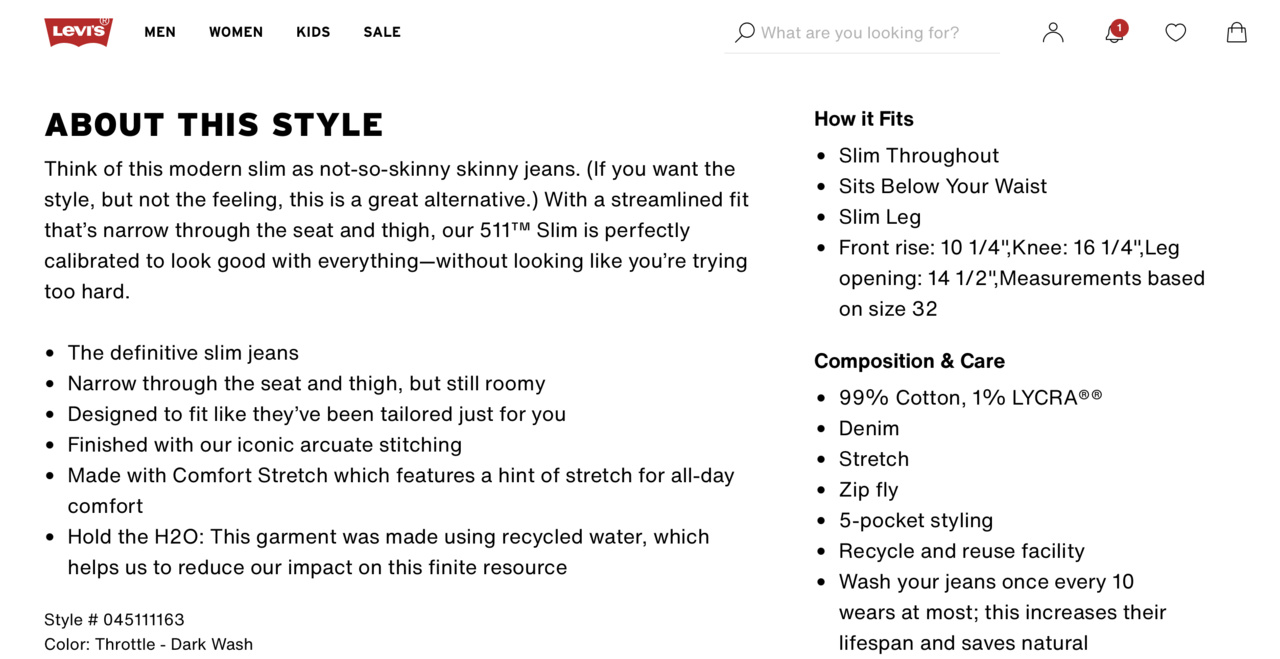Click 'The definitive slim jeans' bullet
The image size is (1280, 659).
(x=183, y=353)
